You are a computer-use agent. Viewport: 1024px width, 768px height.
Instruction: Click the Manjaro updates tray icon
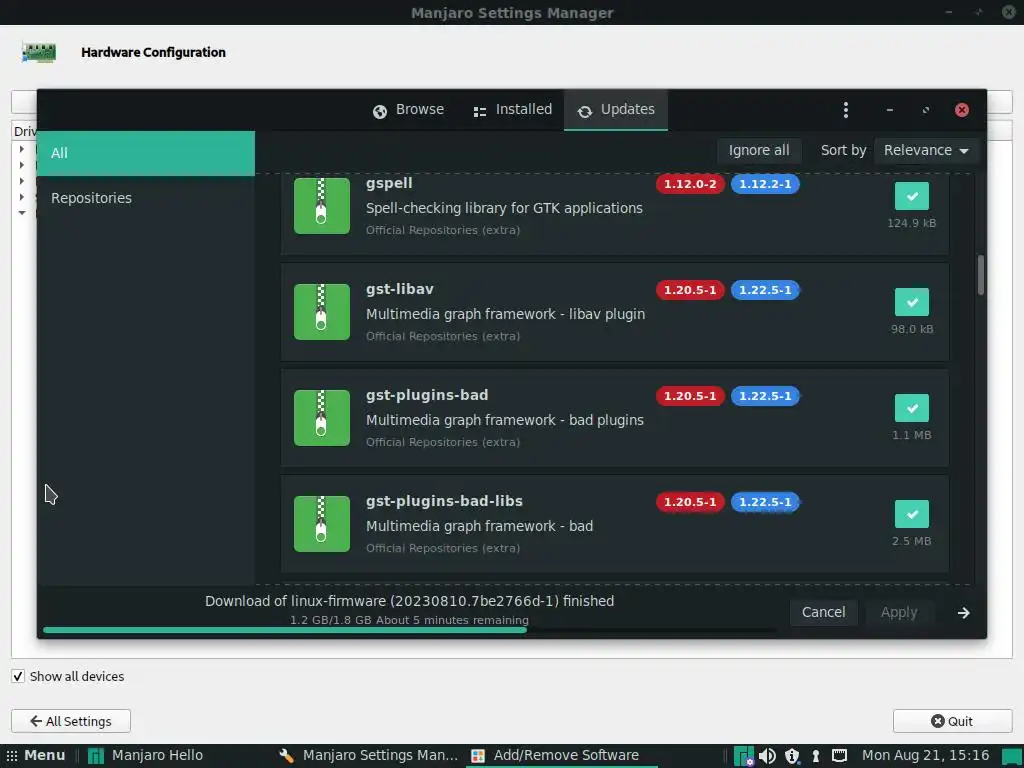(744, 756)
